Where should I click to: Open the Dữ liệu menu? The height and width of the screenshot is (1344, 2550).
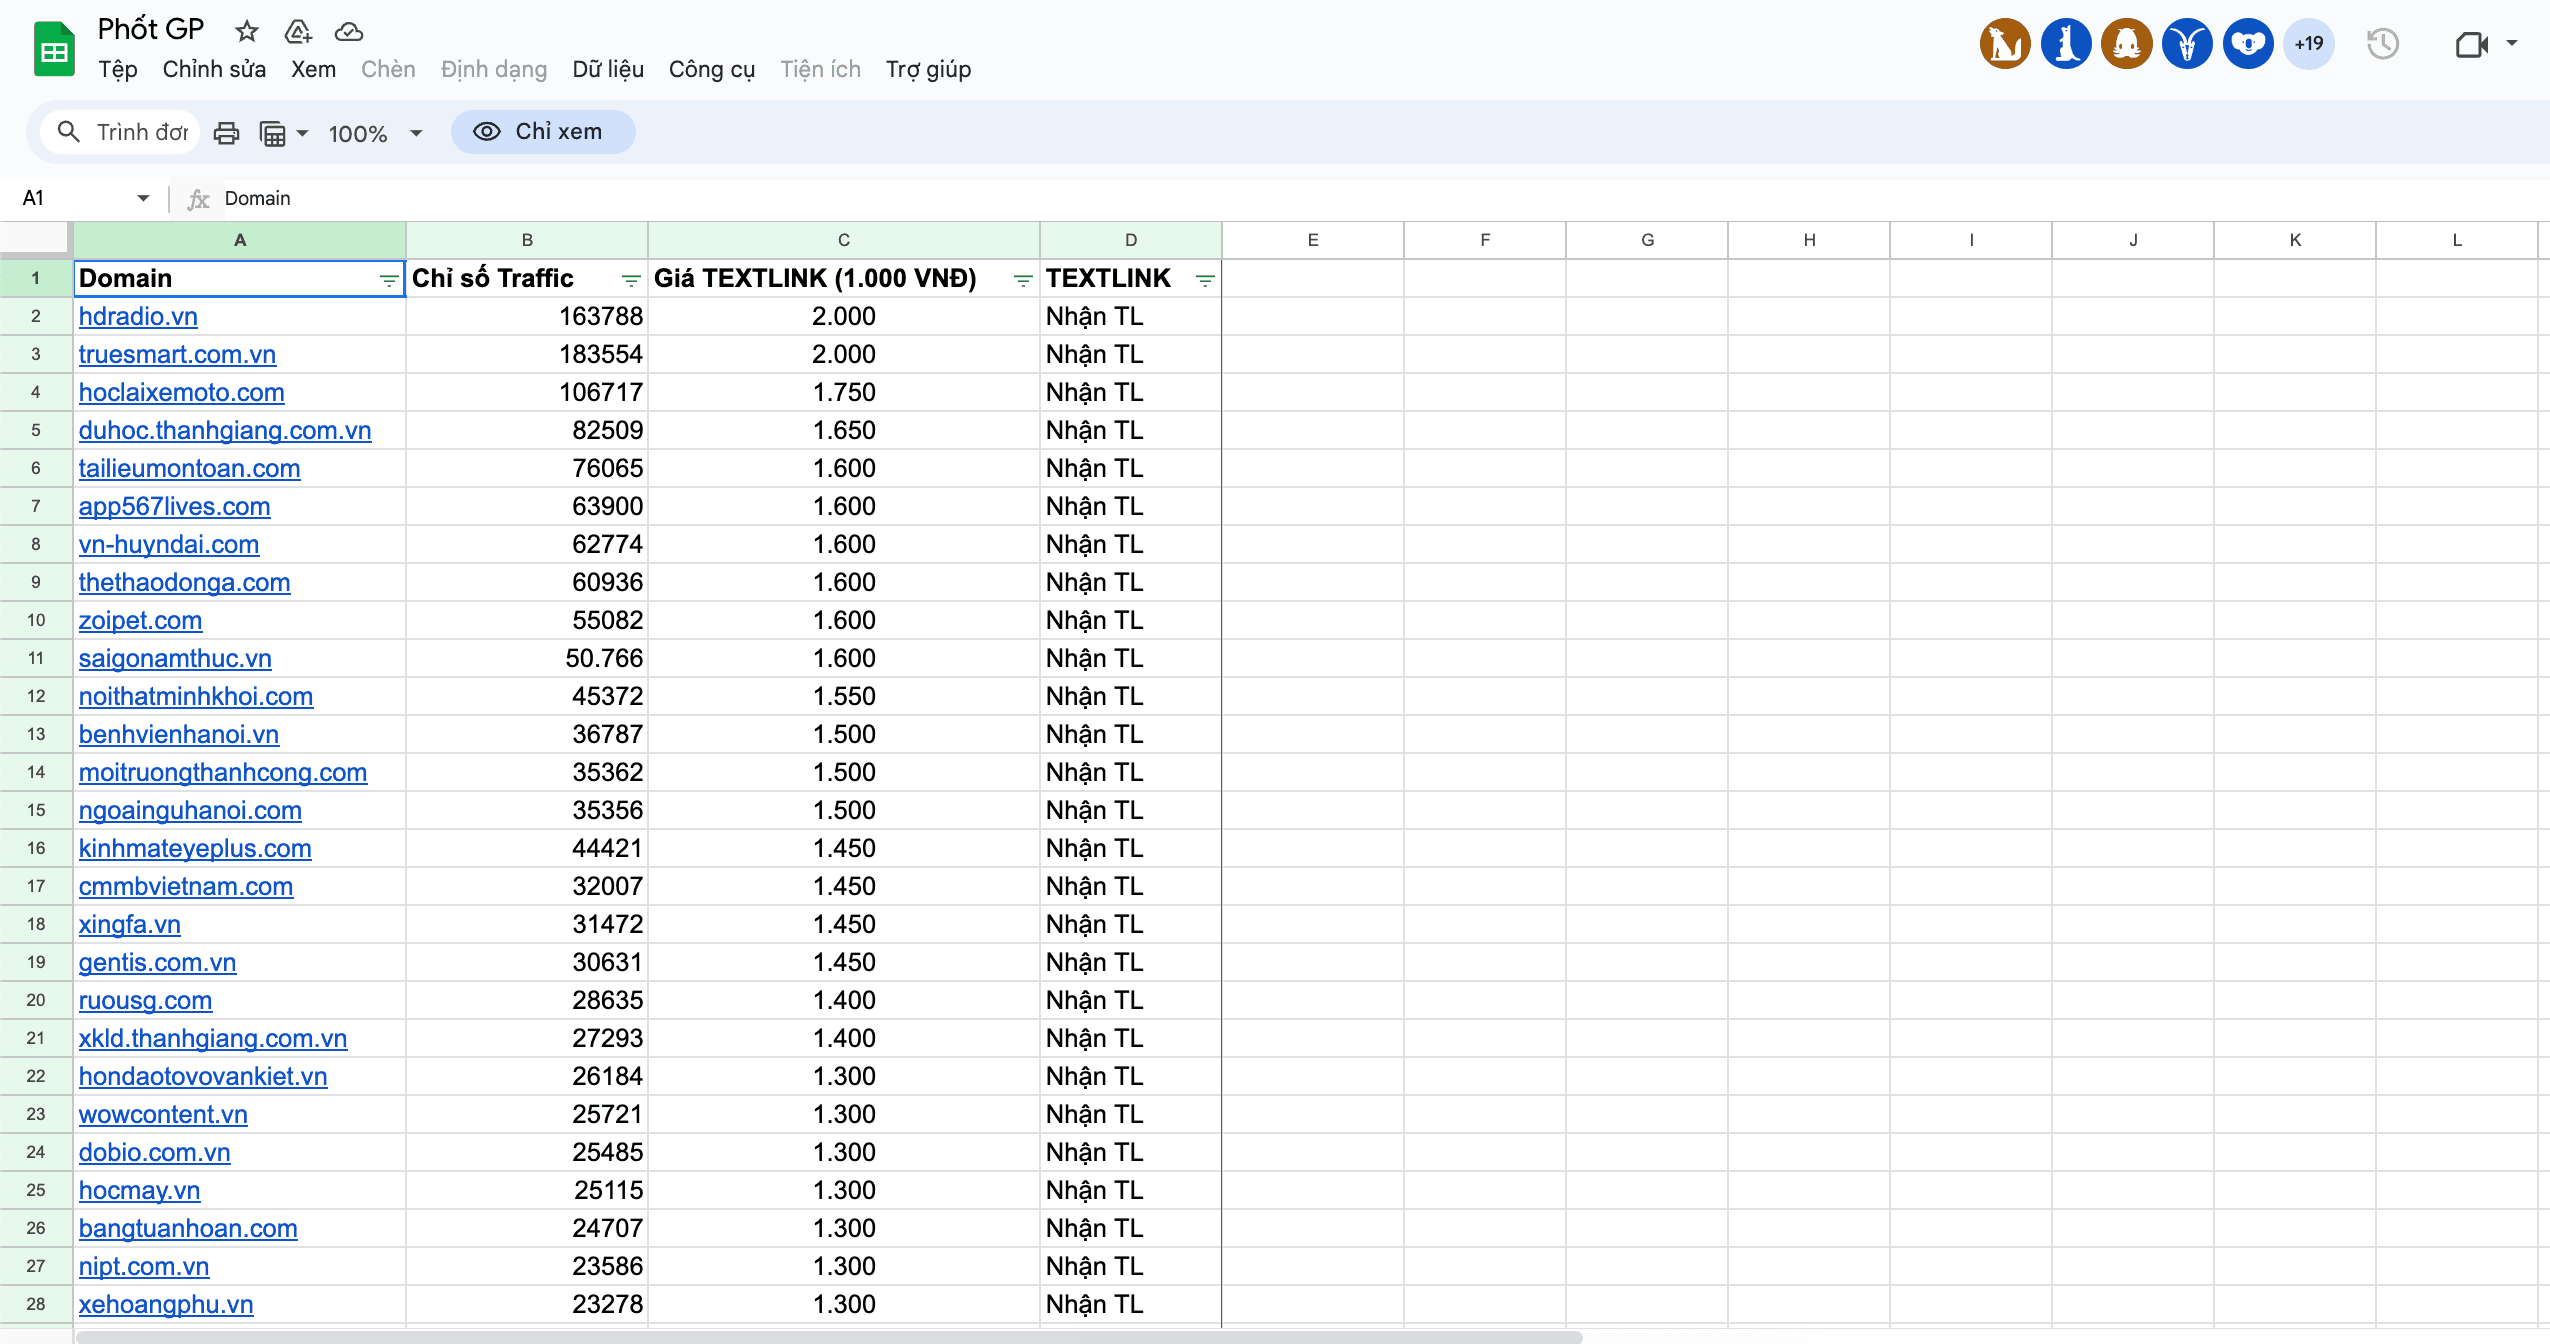pos(608,69)
